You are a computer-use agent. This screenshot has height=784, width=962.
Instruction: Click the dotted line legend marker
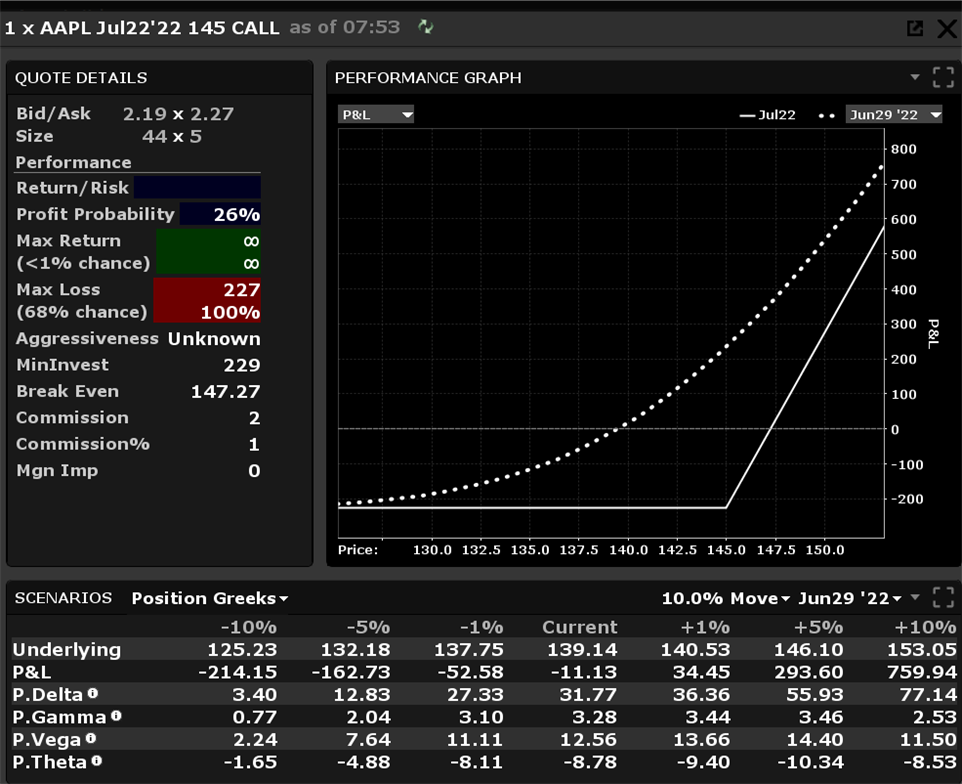(x=826, y=115)
